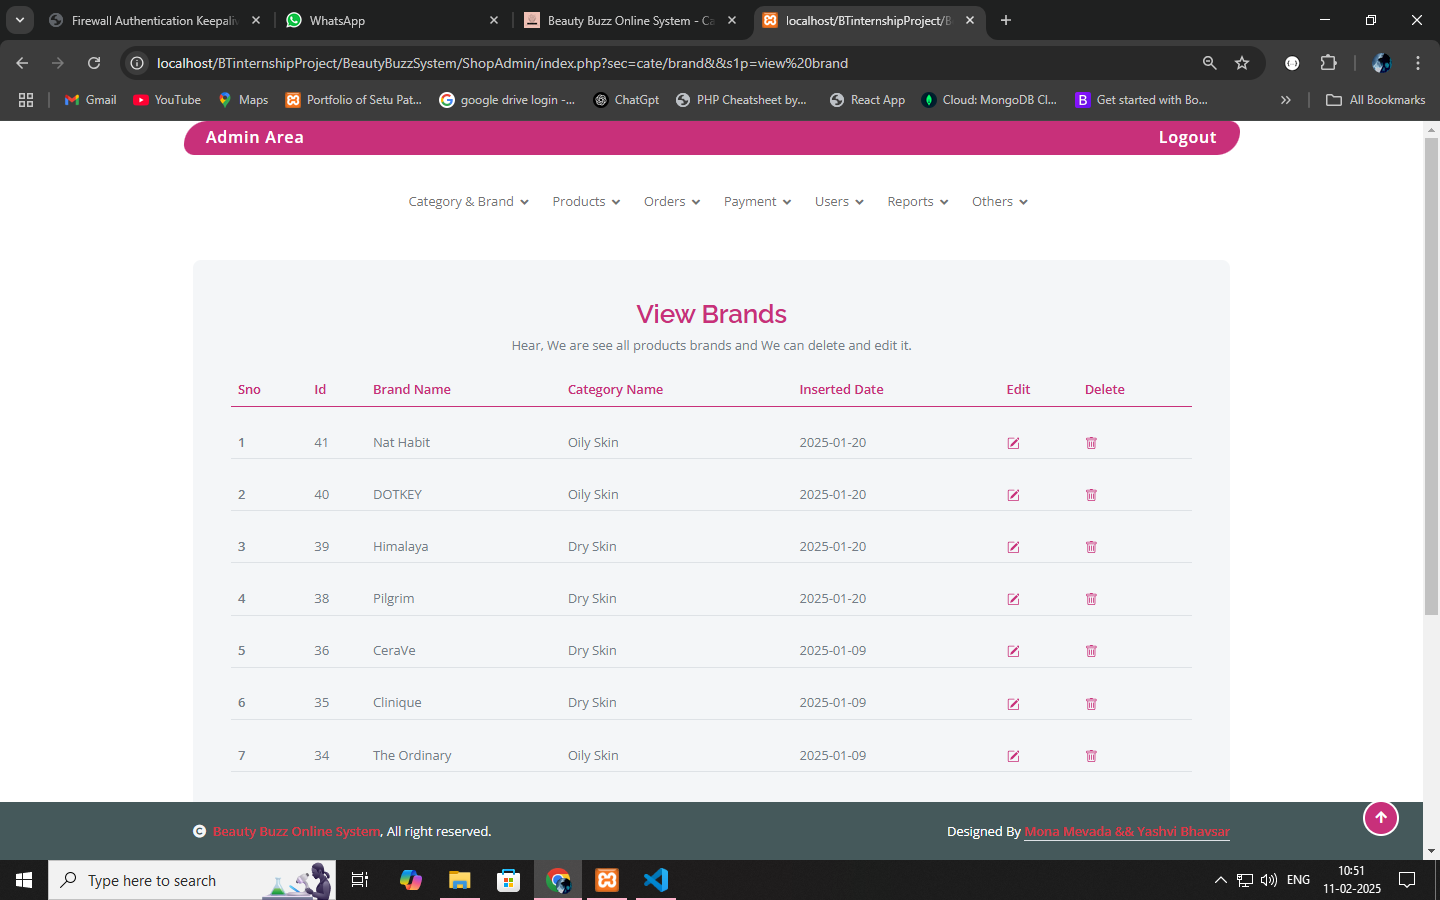The height and width of the screenshot is (900, 1440).
Task: Edit the Himalaya brand entry
Action: pyautogui.click(x=1013, y=547)
